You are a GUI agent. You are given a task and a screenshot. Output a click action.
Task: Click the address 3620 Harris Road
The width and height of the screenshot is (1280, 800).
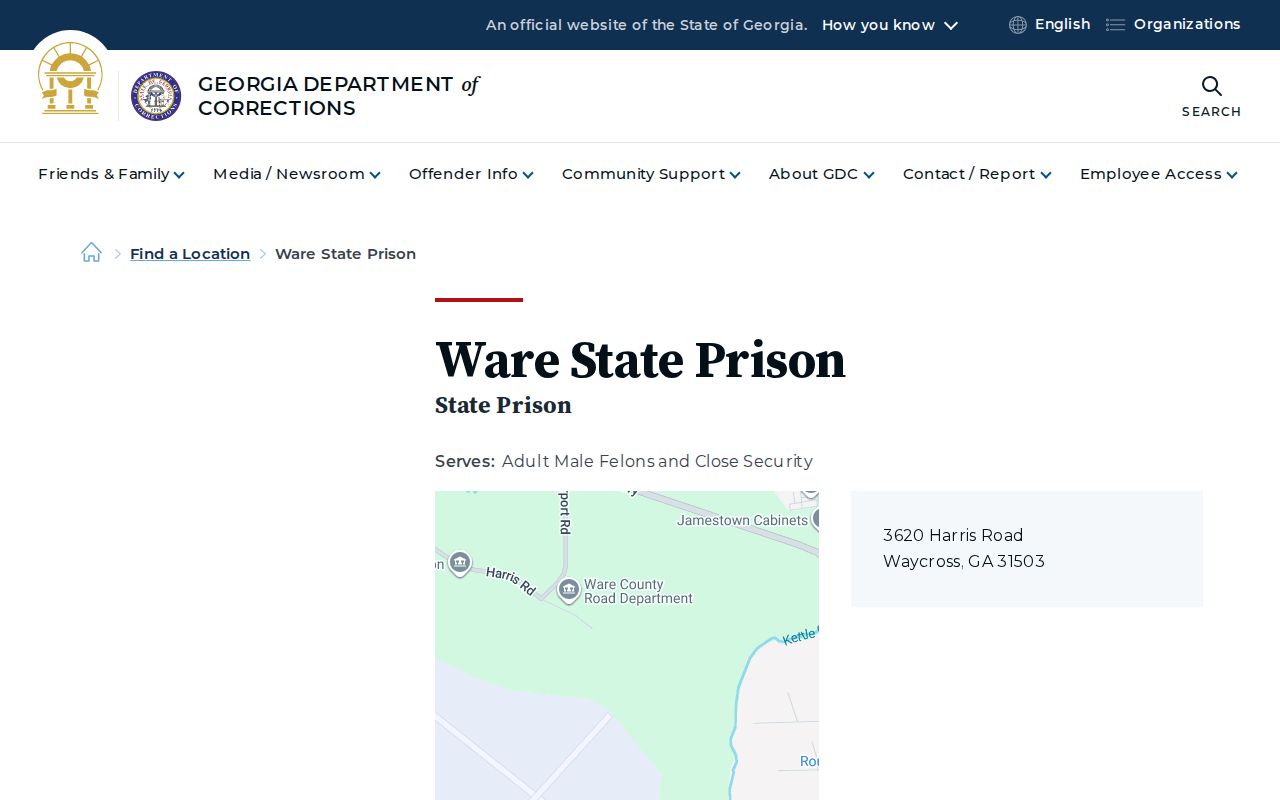tap(953, 535)
